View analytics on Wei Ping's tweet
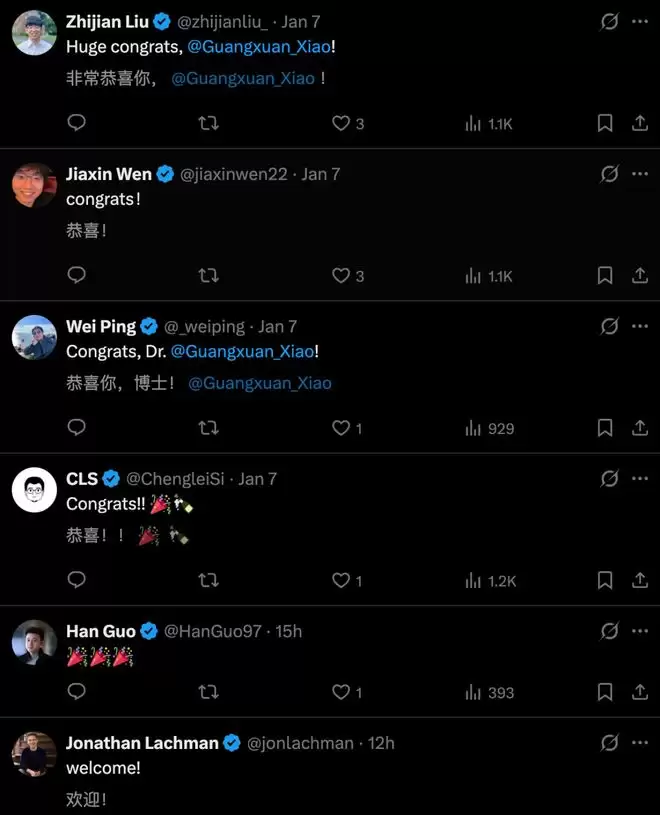This screenshot has height=815, width=660. [474, 428]
